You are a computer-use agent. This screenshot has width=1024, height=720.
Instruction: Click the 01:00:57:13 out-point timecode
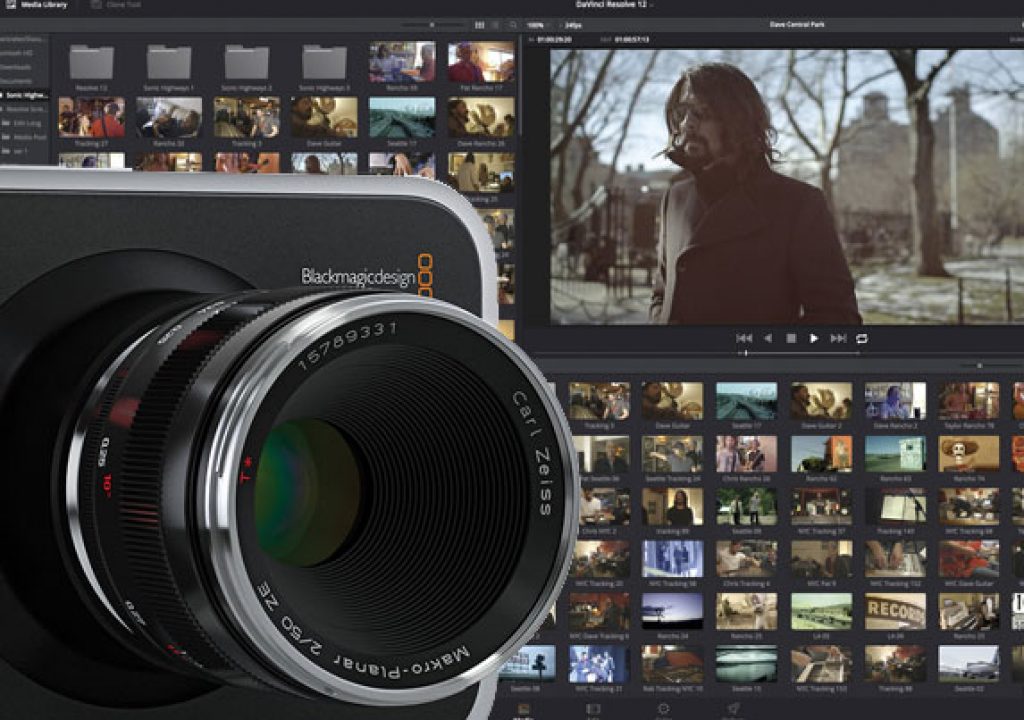632,40
